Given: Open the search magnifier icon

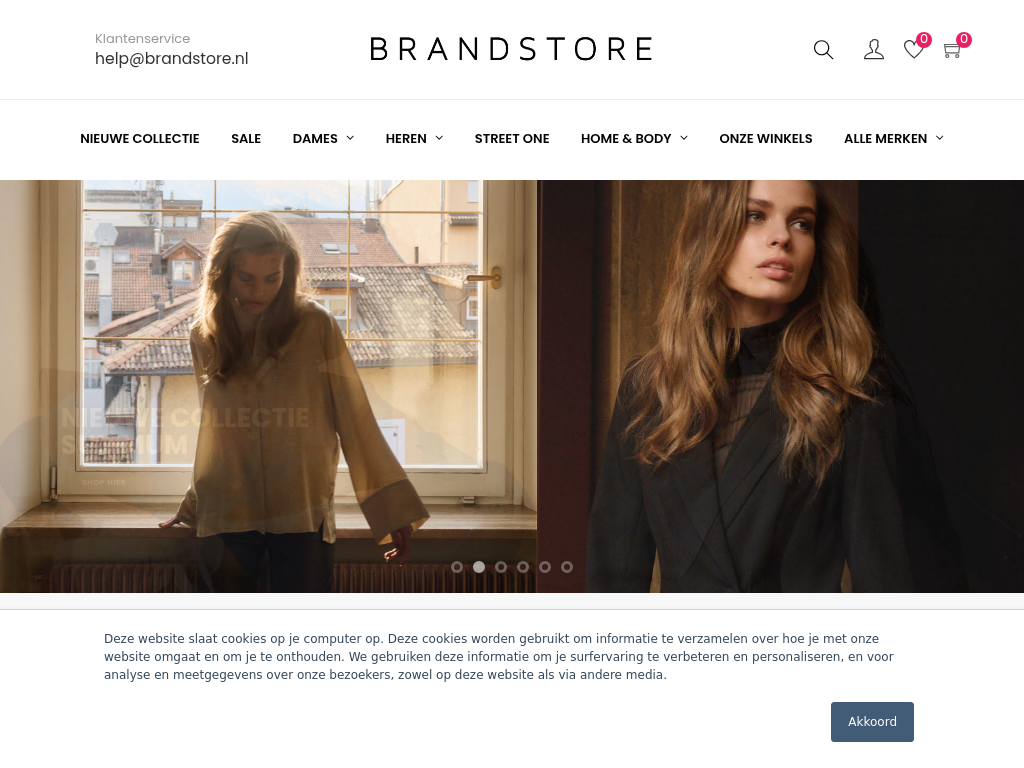Looking at the screenshot, I should point(823,50).
